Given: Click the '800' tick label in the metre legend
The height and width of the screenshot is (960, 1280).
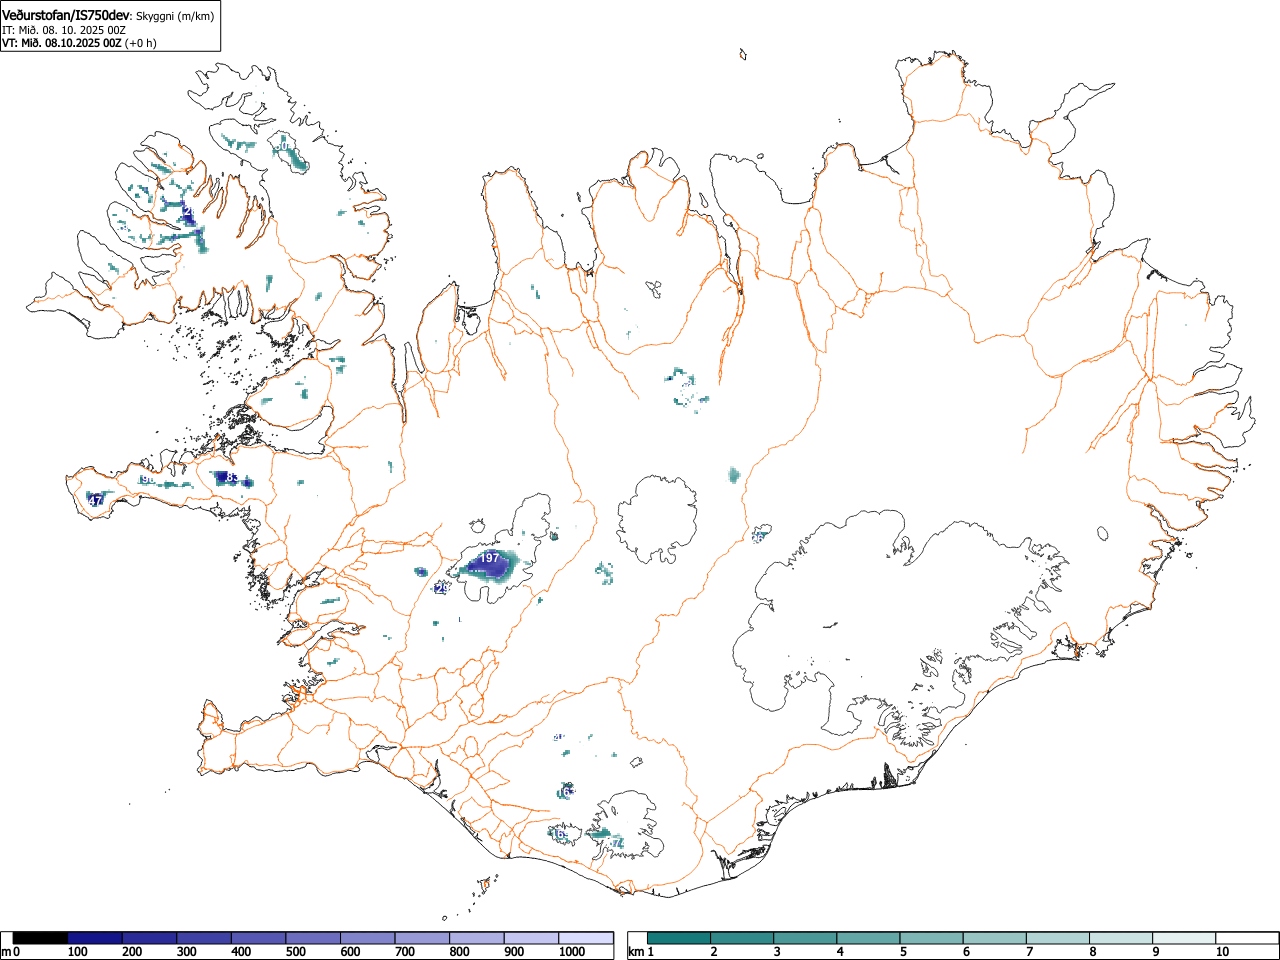Looking at the screenshot, I should (459, 952).
